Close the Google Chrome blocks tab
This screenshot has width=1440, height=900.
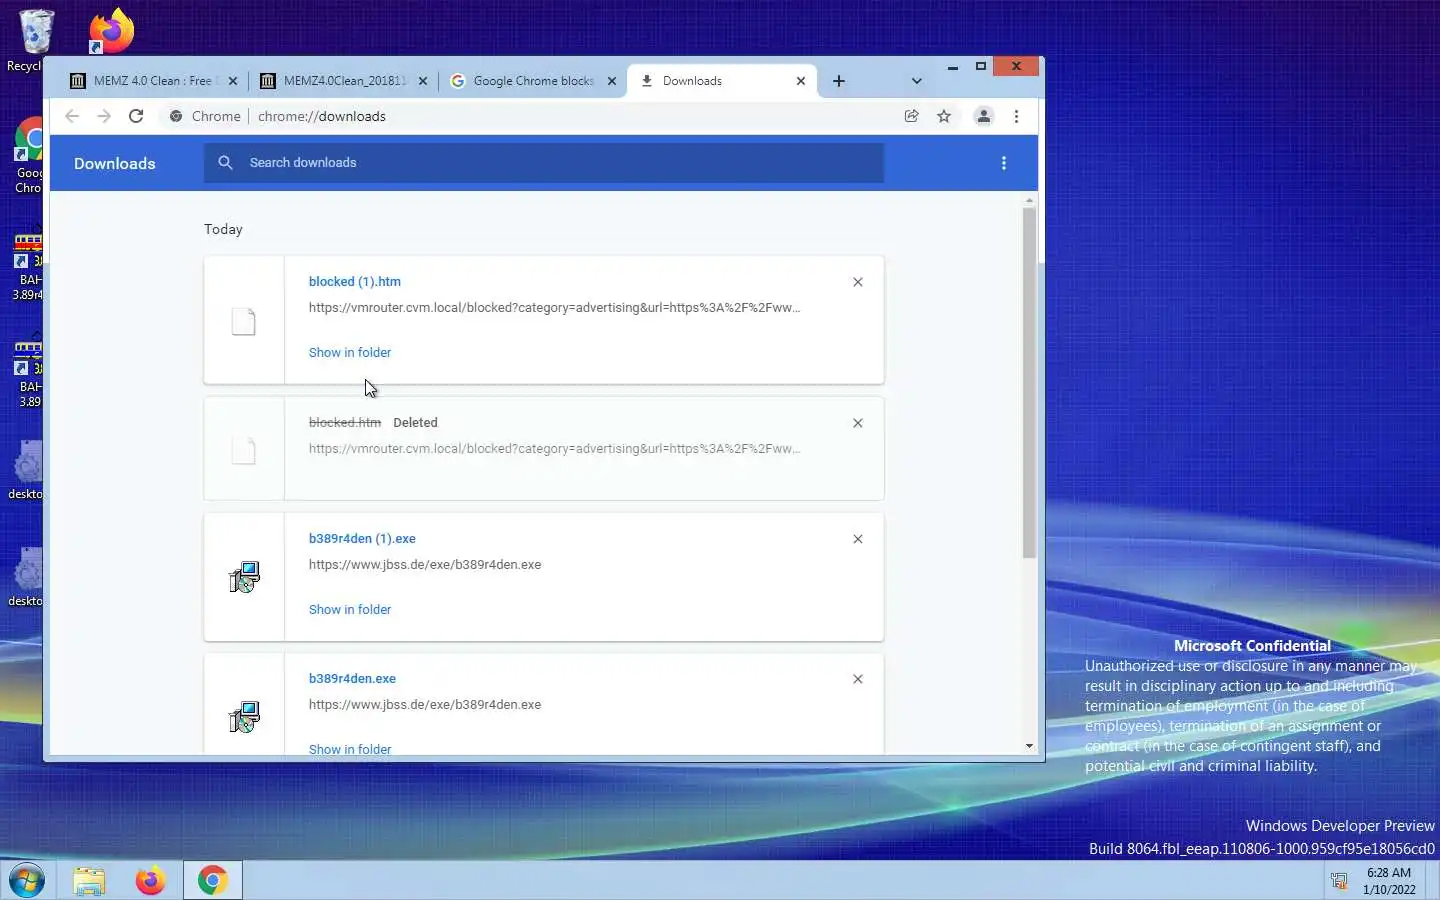pyautogui.click(x=612, y=81)
